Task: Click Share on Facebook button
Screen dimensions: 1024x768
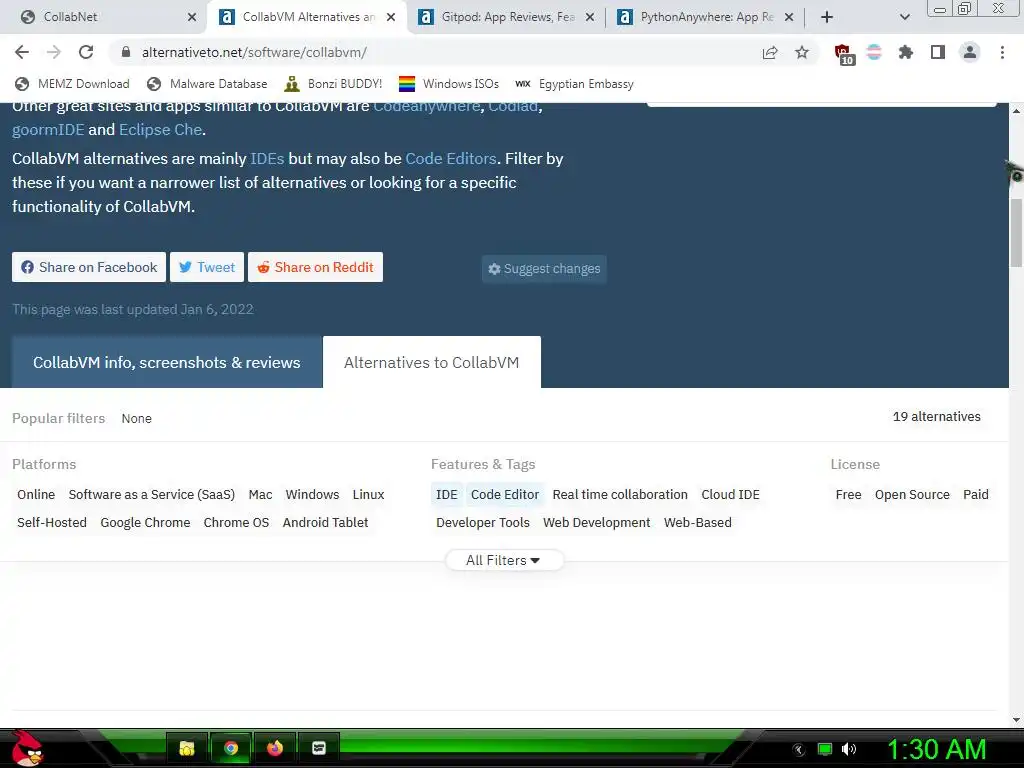Action: coord(89,267)
